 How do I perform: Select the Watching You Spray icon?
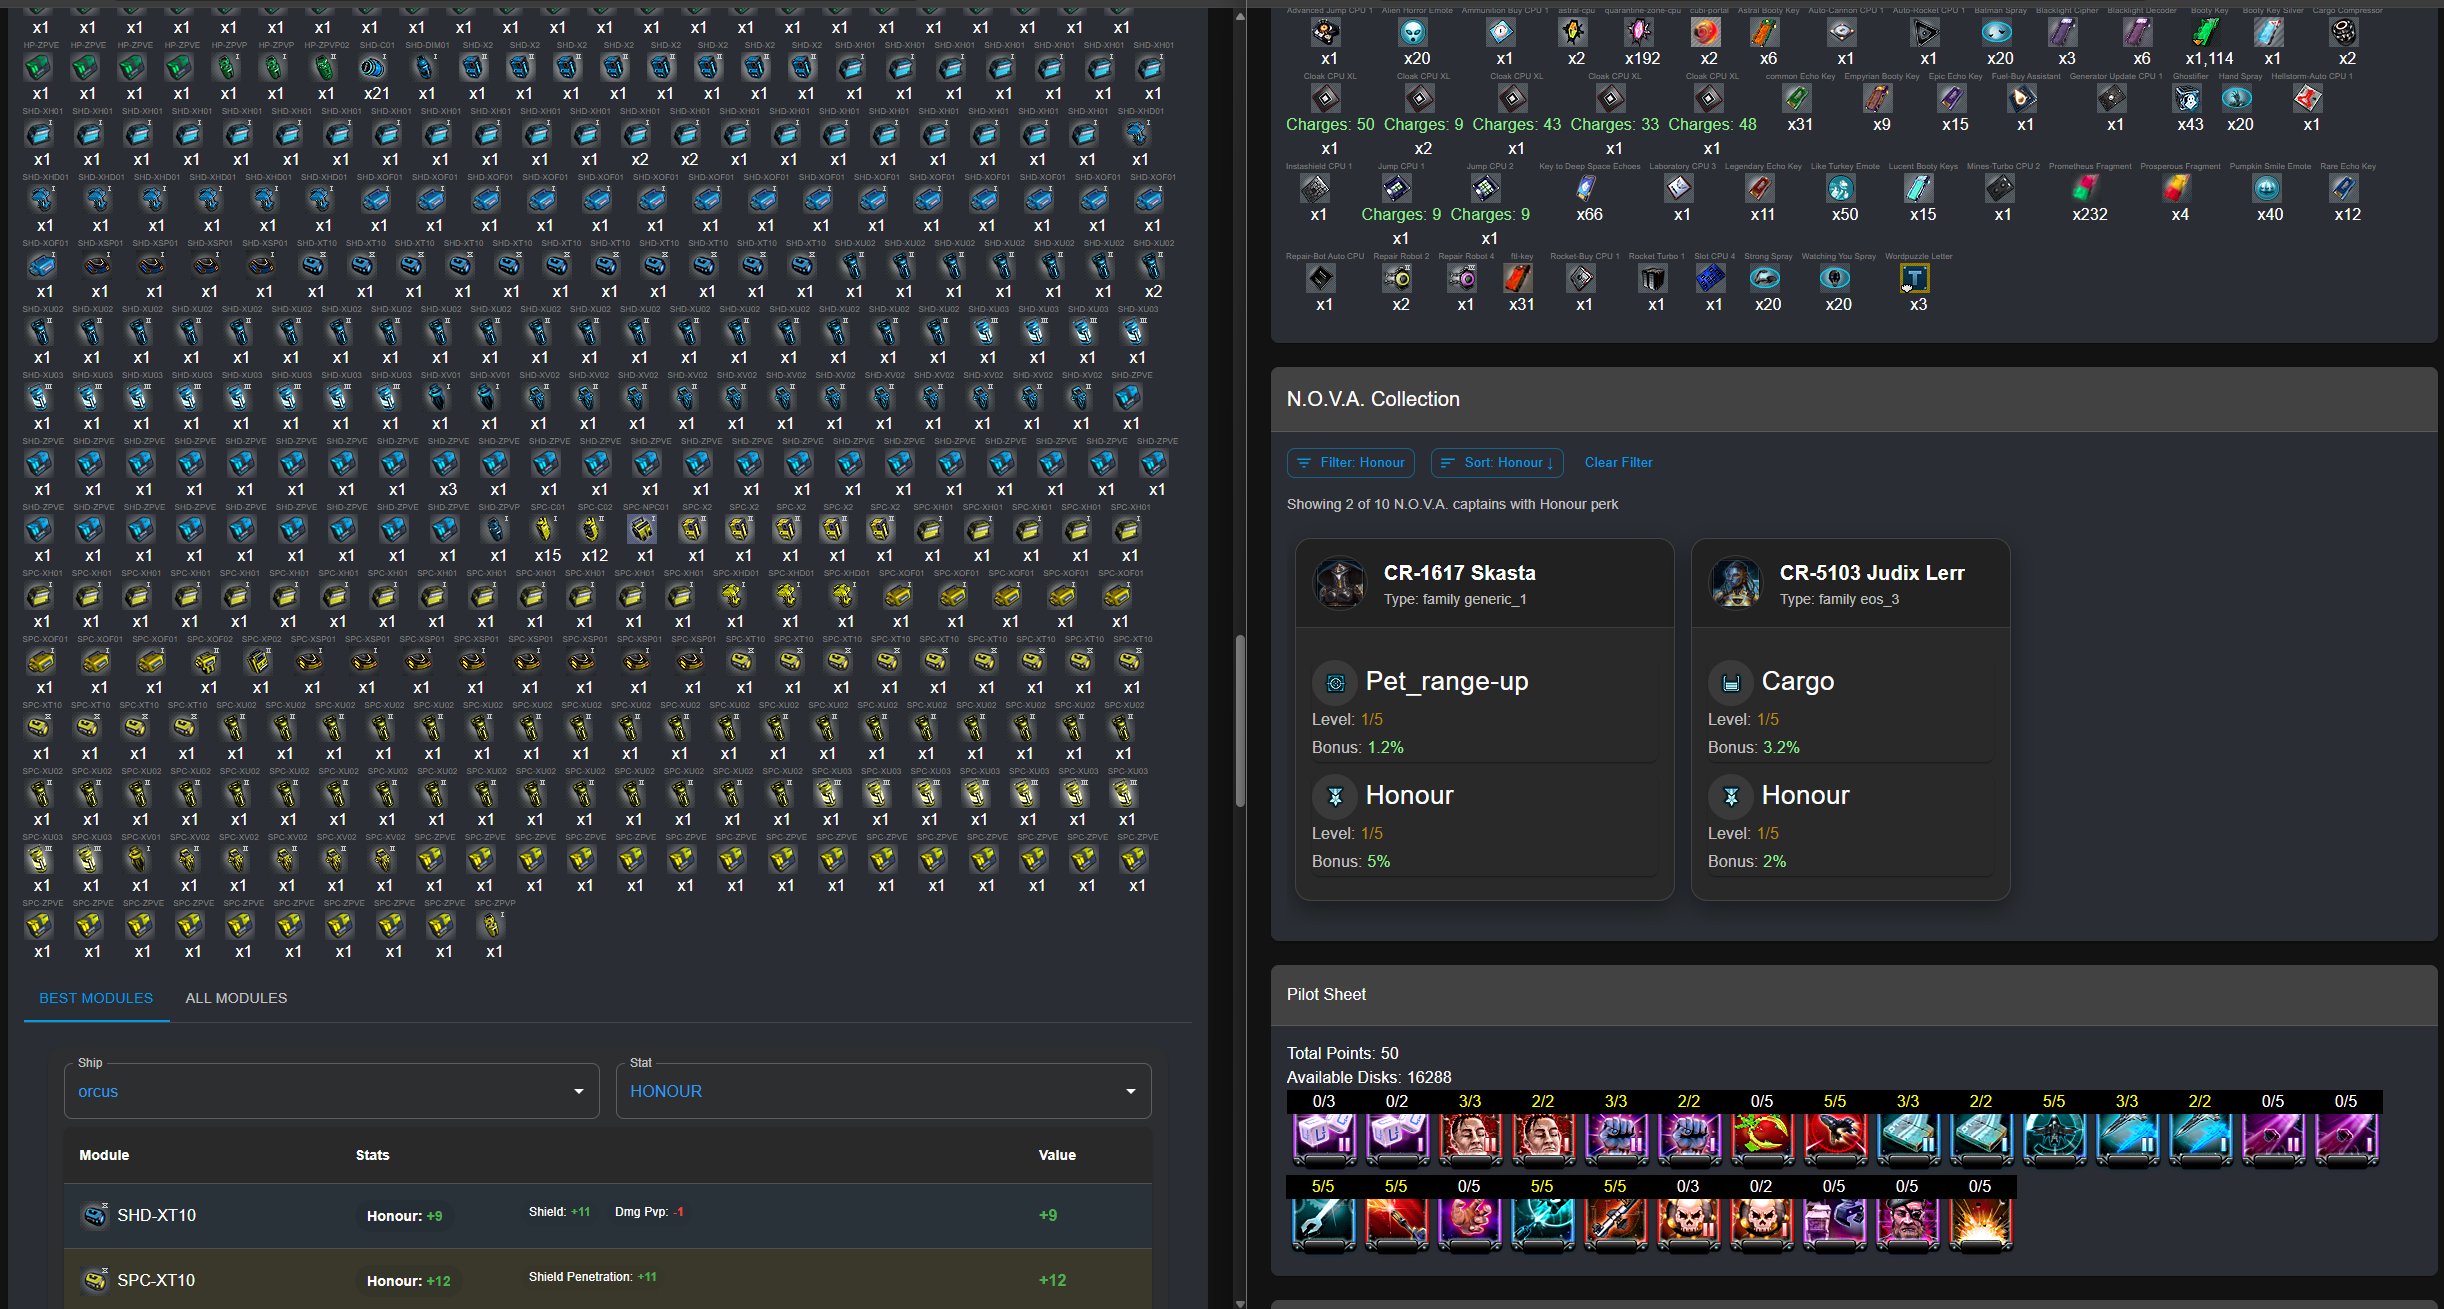click(x=1835, y=278)
